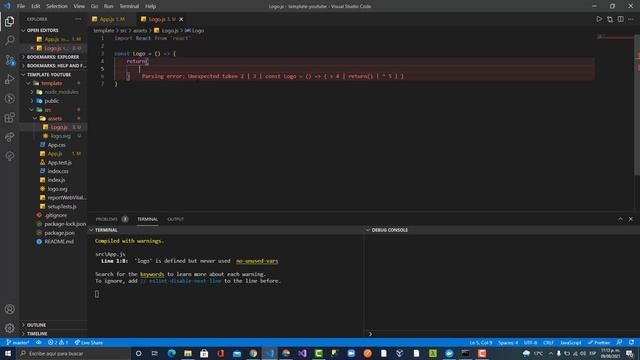
Task: Open the File menu
Action: pyautogui.click(x=21, y=6)
